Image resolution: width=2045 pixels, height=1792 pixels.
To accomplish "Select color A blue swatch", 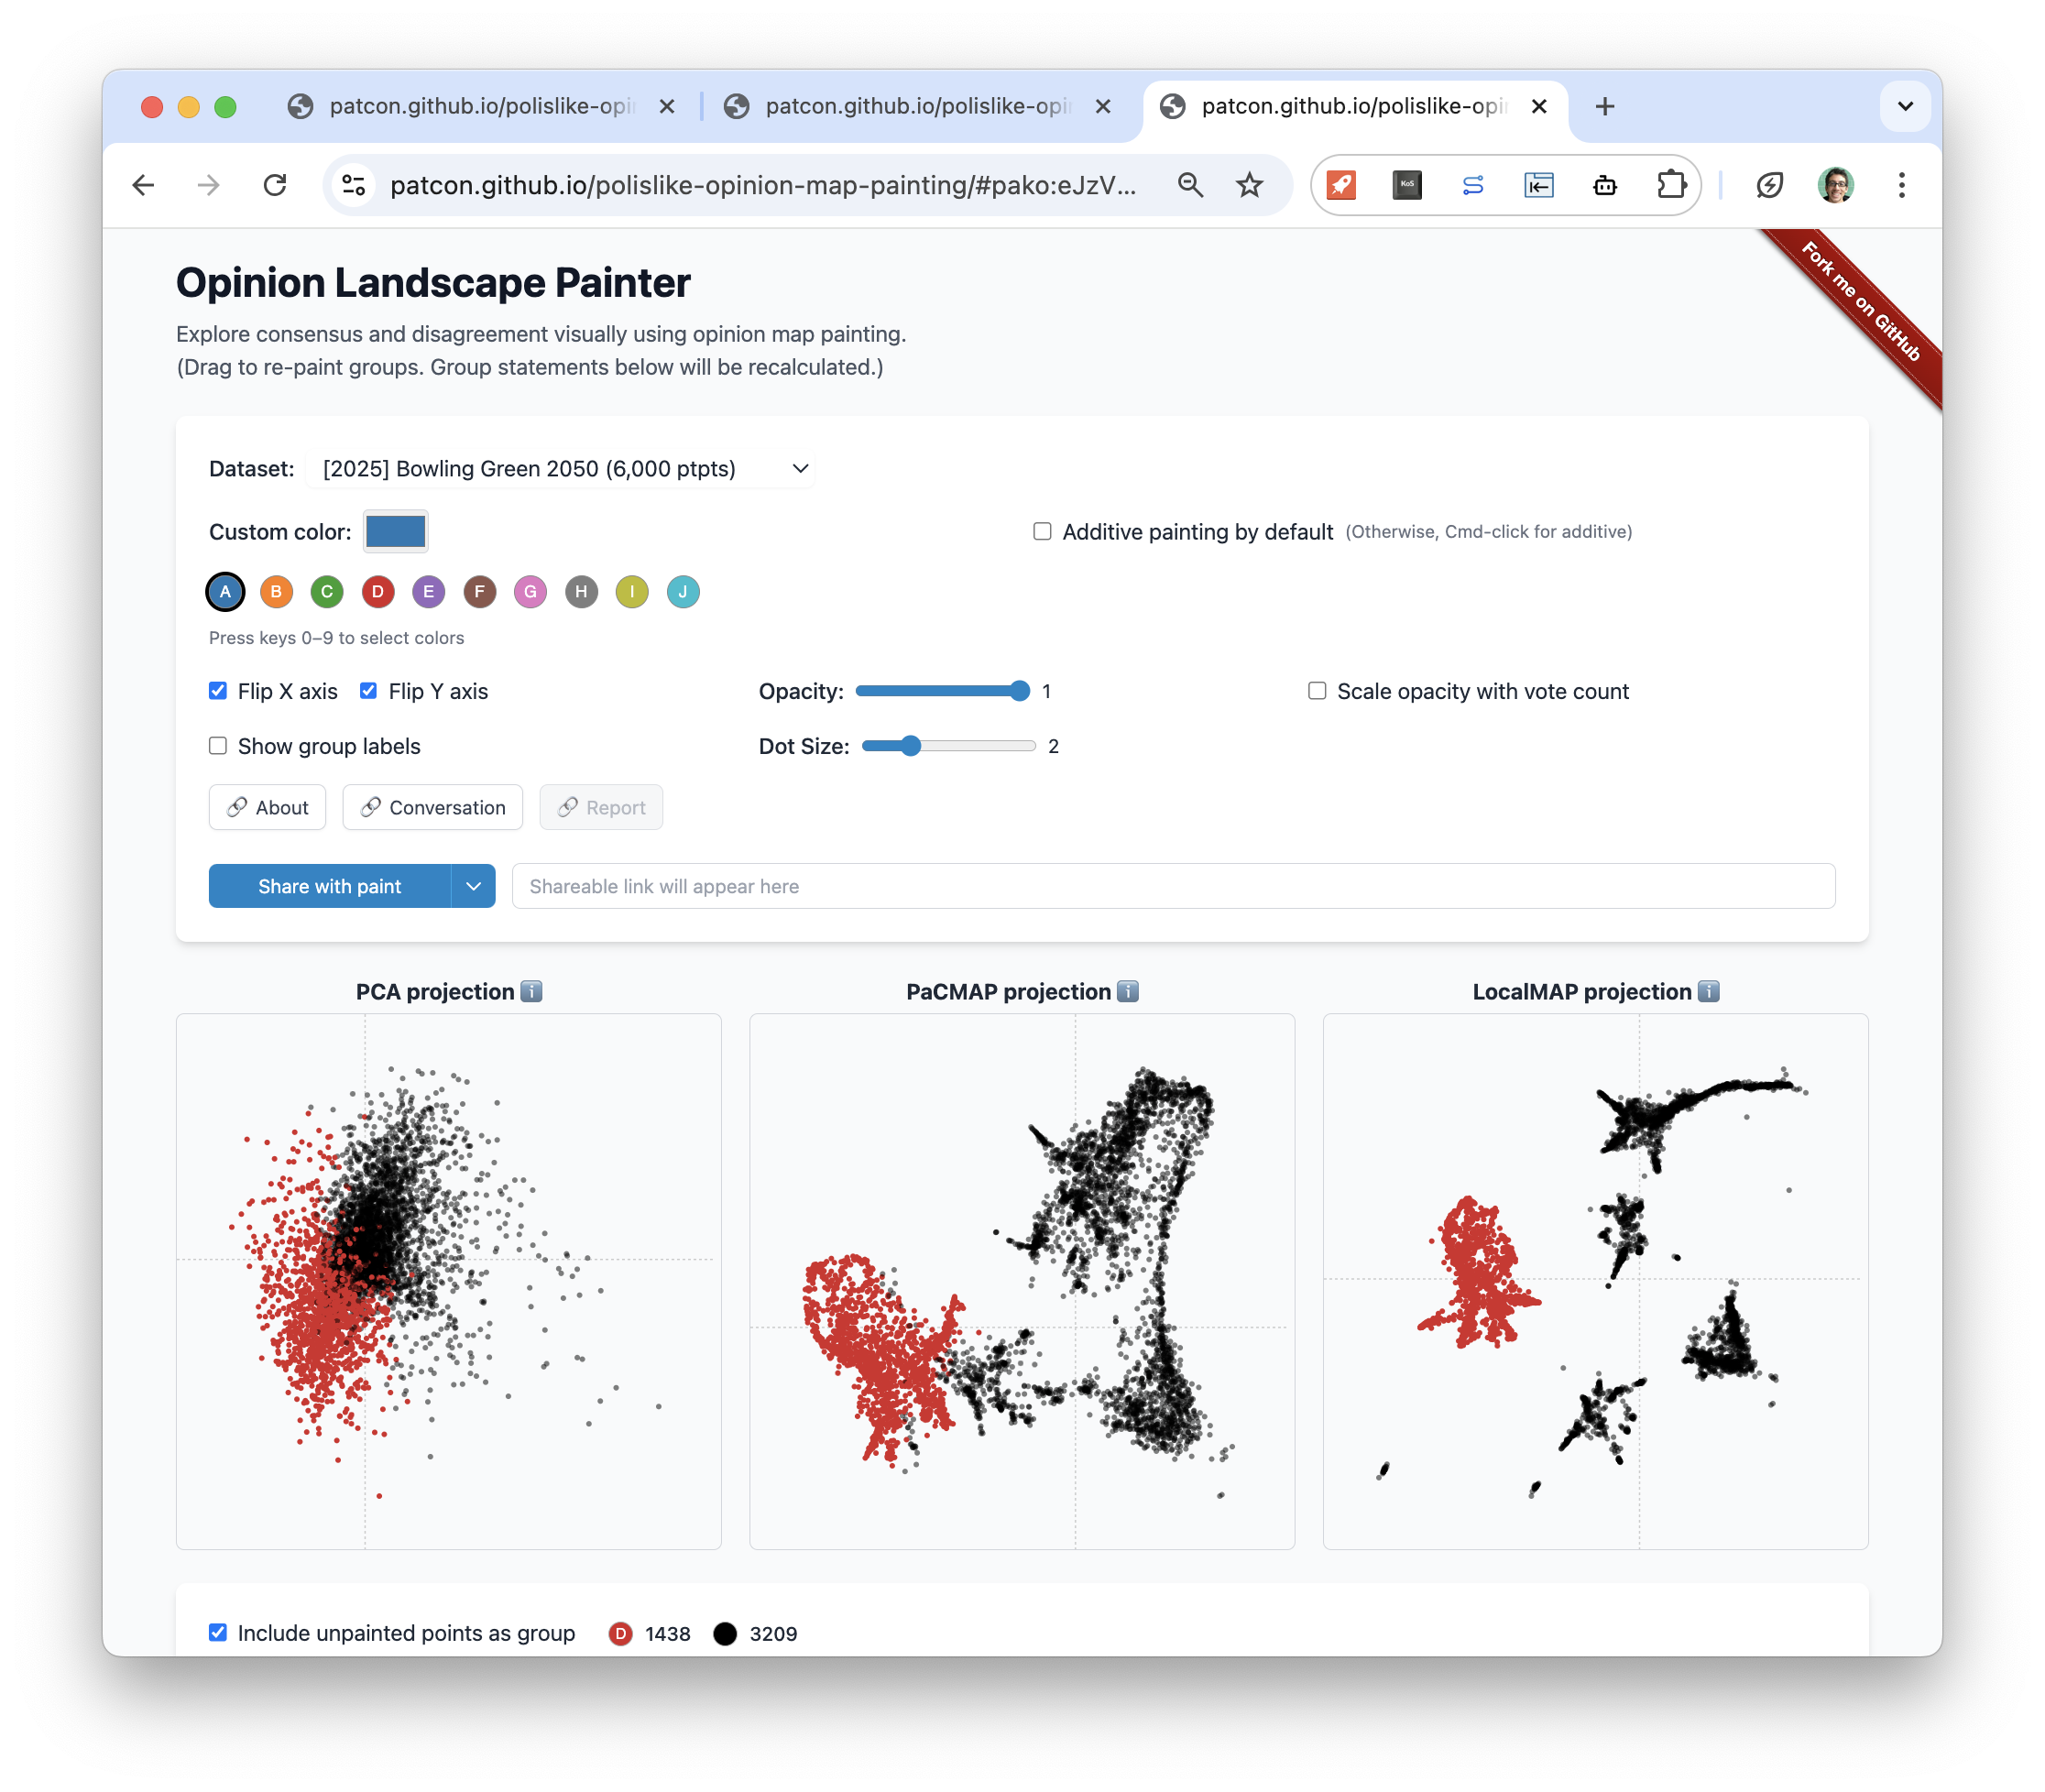I will click(x=225, y=591).
